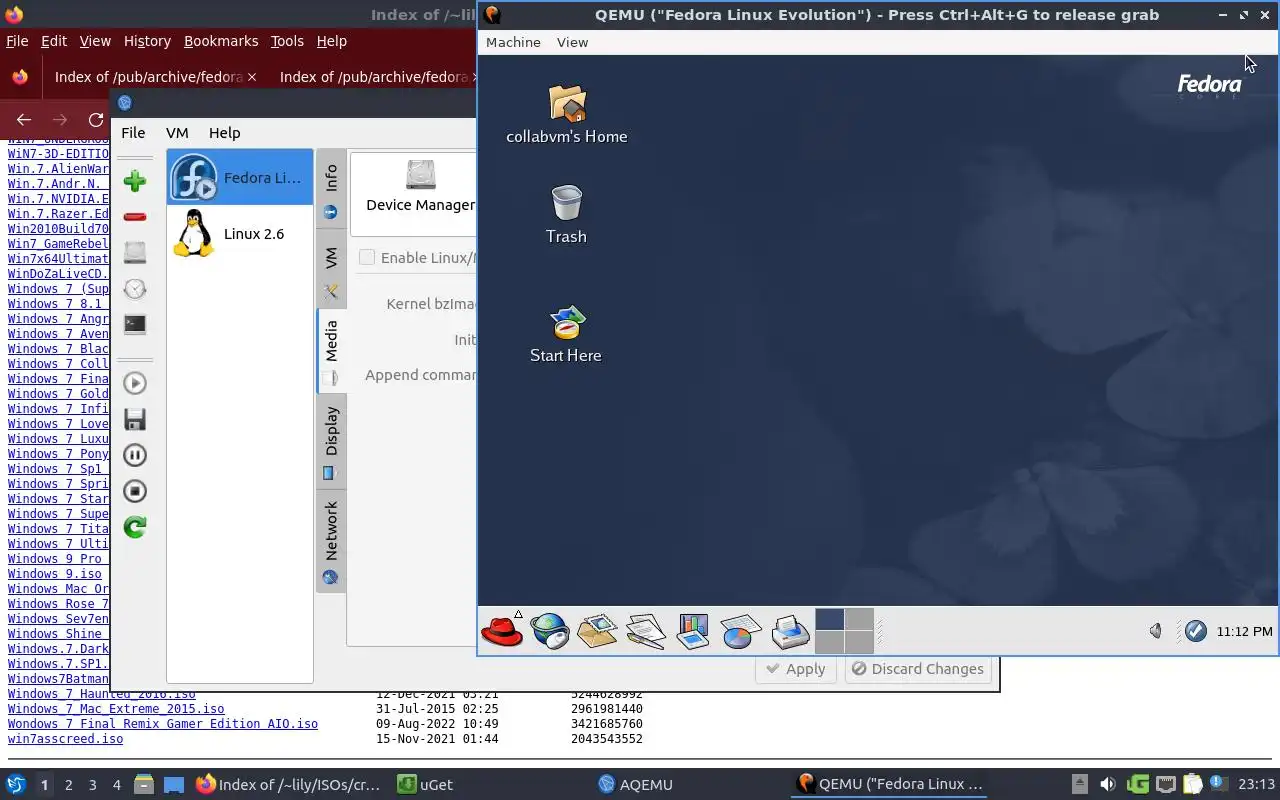Open Device Manager in AQEMU

click(420, 187)
